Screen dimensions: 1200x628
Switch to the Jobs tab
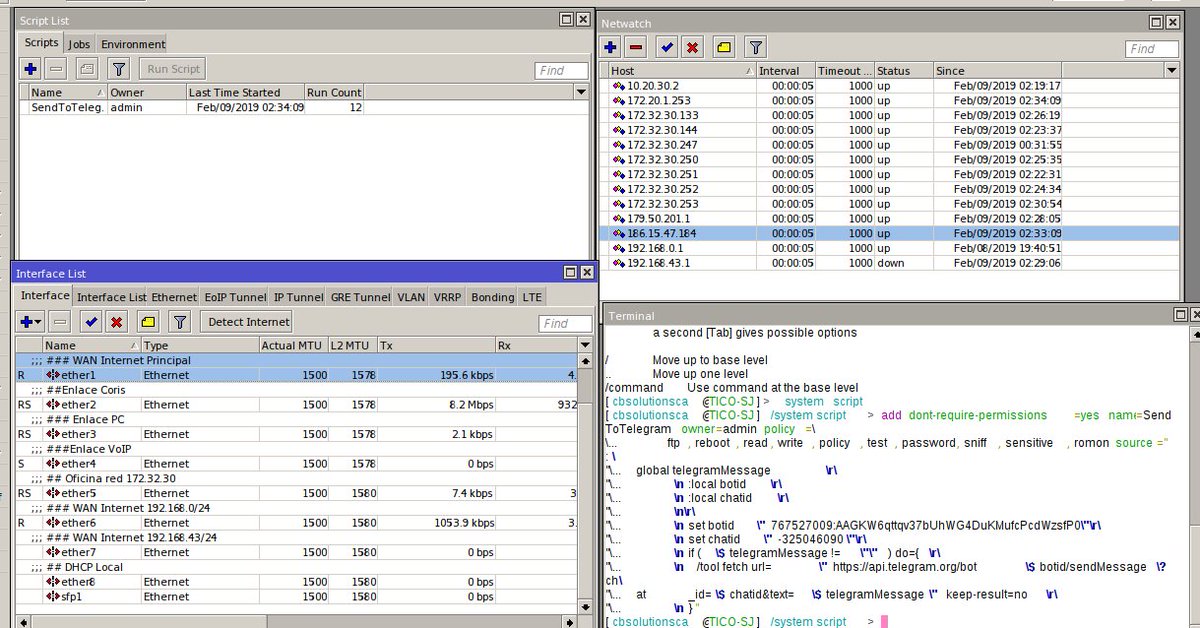[79, 44]
